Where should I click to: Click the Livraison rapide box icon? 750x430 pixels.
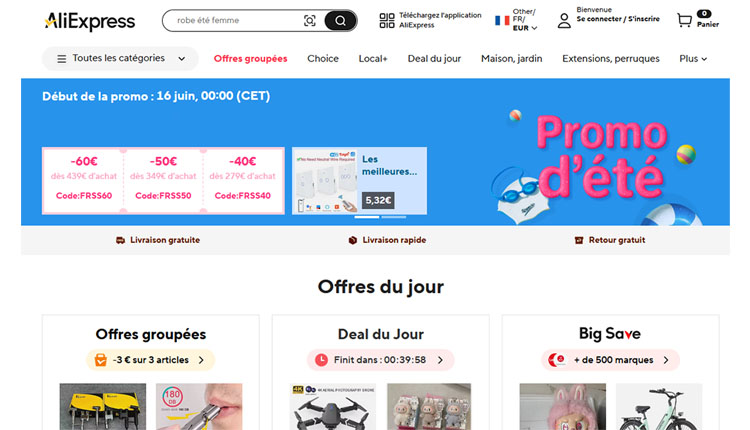[353, 240]
